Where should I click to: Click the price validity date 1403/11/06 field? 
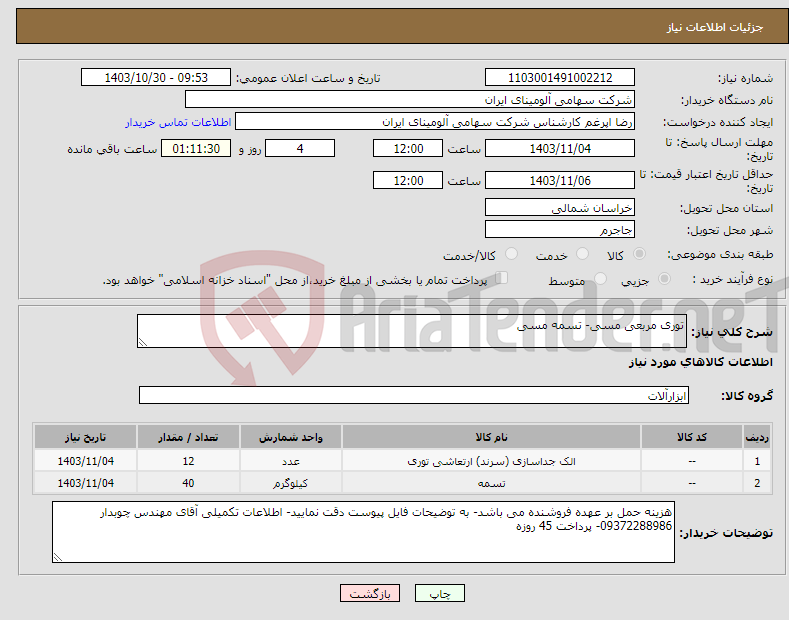click(560, 180)
